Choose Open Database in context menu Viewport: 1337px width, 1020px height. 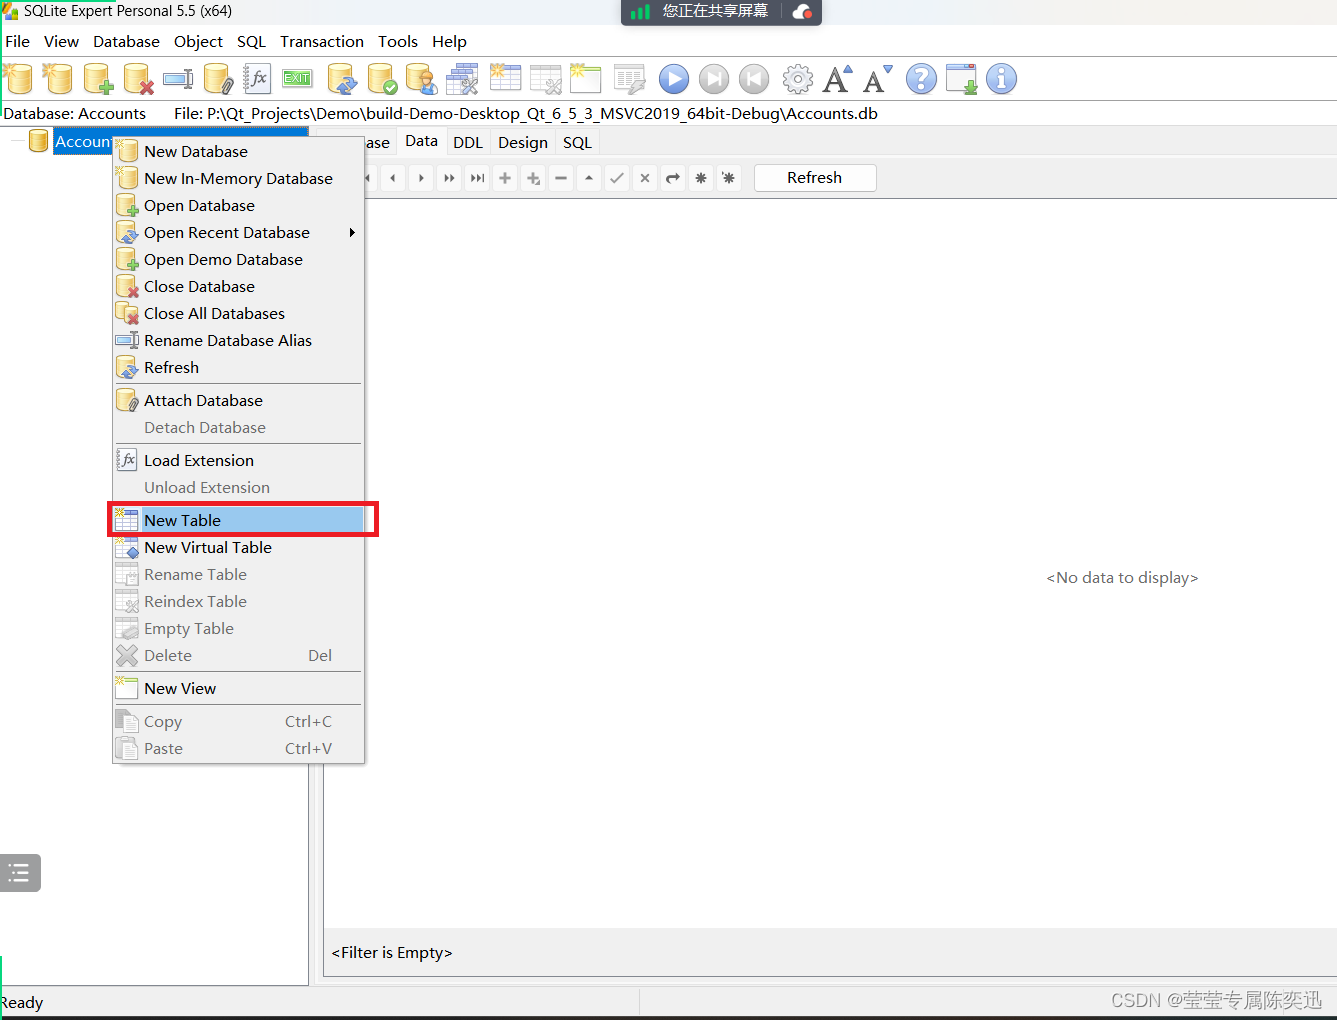point(239,205)
